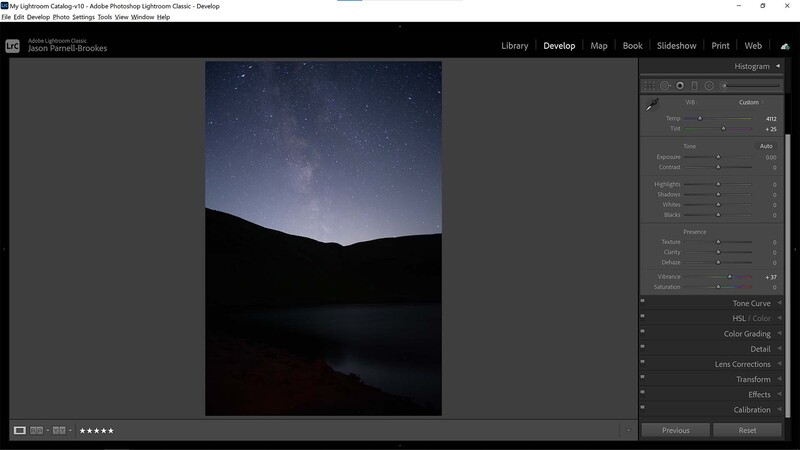Open the WB Custom preset dropdown

[x=751, y=103]
